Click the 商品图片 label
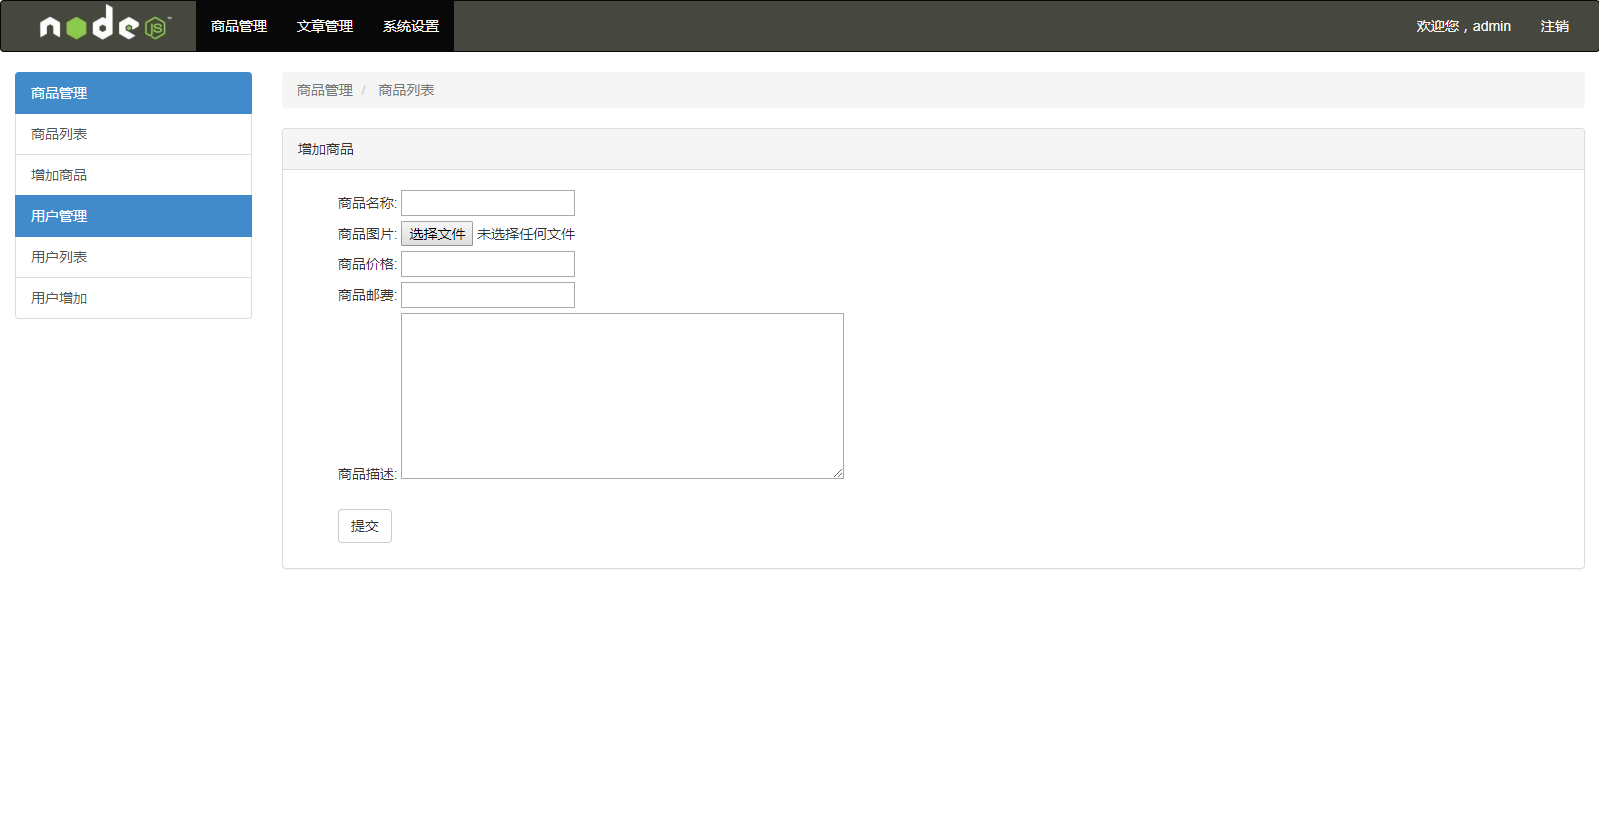The image size is (1599, 827). coord(367,234)
